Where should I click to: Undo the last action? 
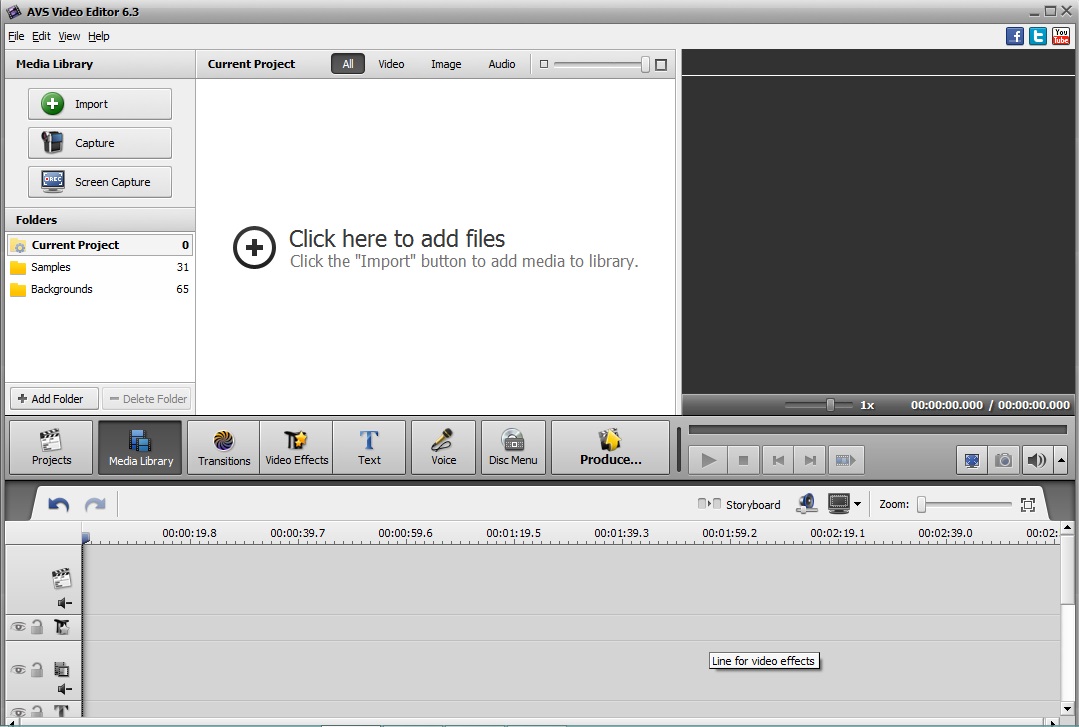[58, 505]
